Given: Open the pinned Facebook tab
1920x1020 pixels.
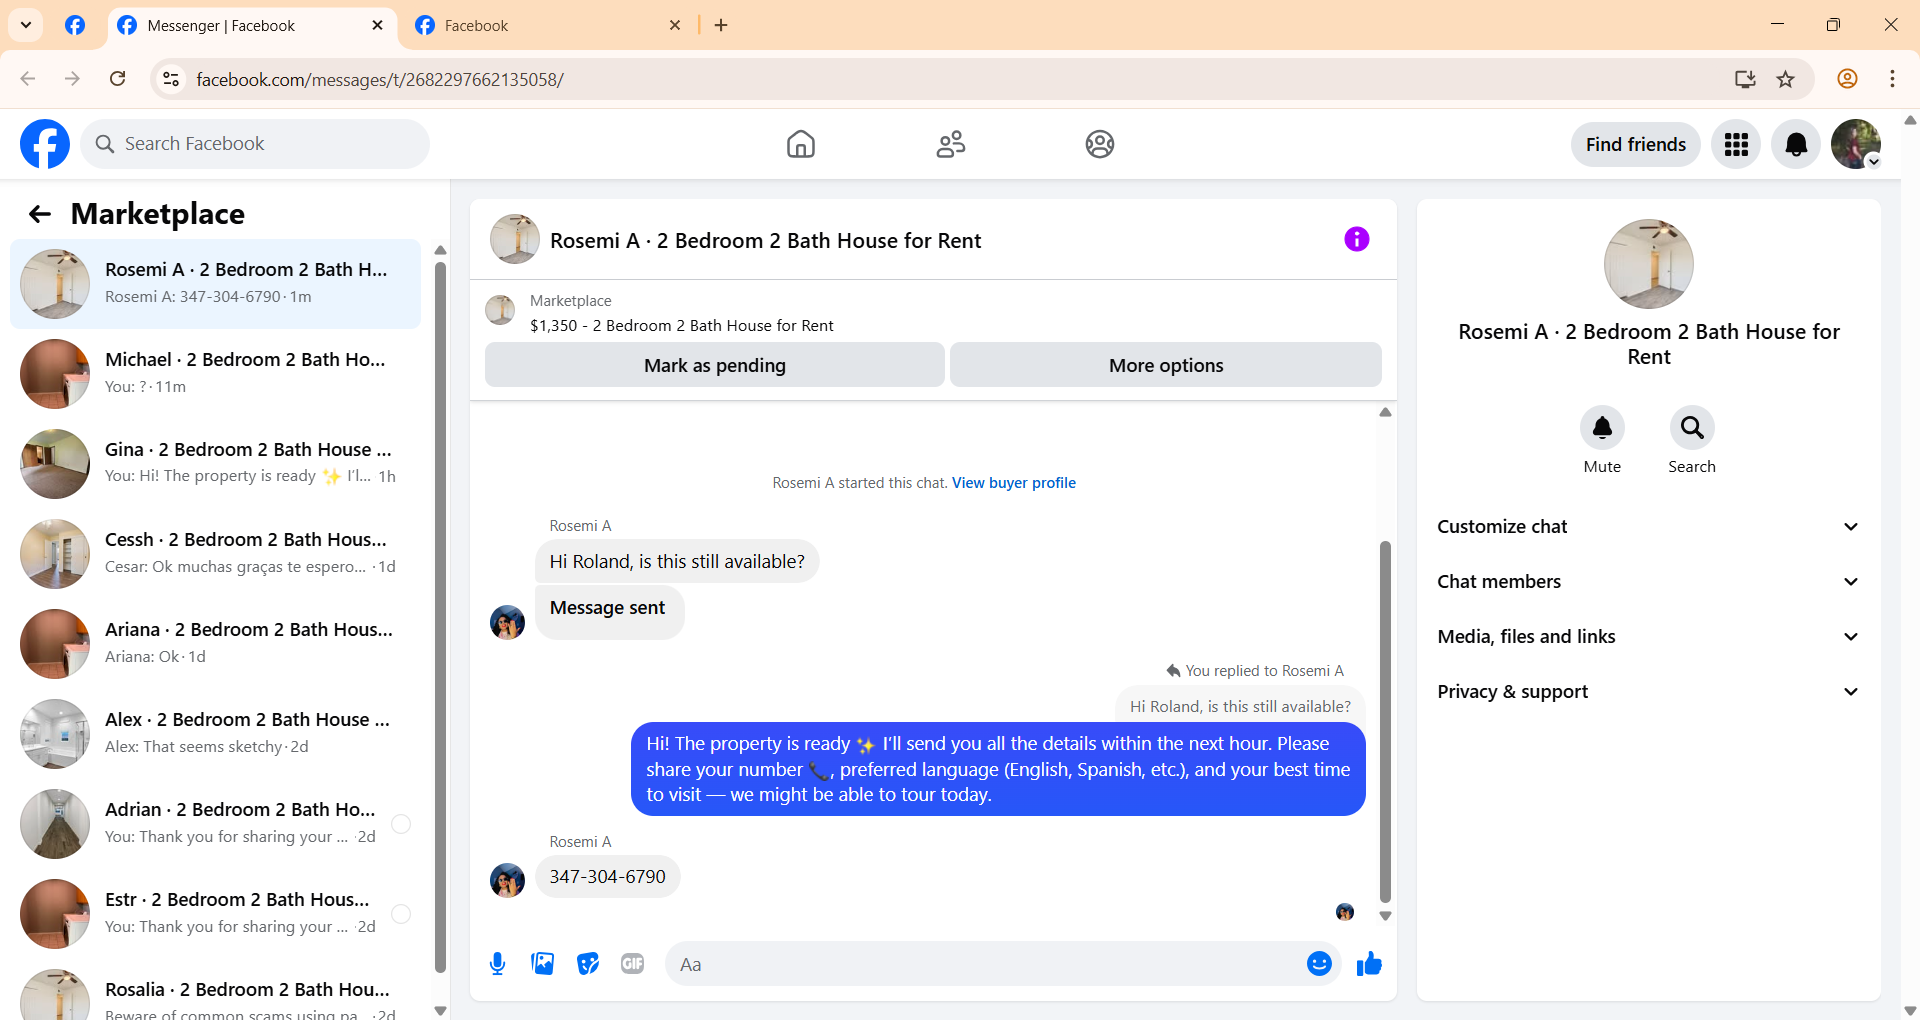Looking at the screenshot, I should click(75, 26).
